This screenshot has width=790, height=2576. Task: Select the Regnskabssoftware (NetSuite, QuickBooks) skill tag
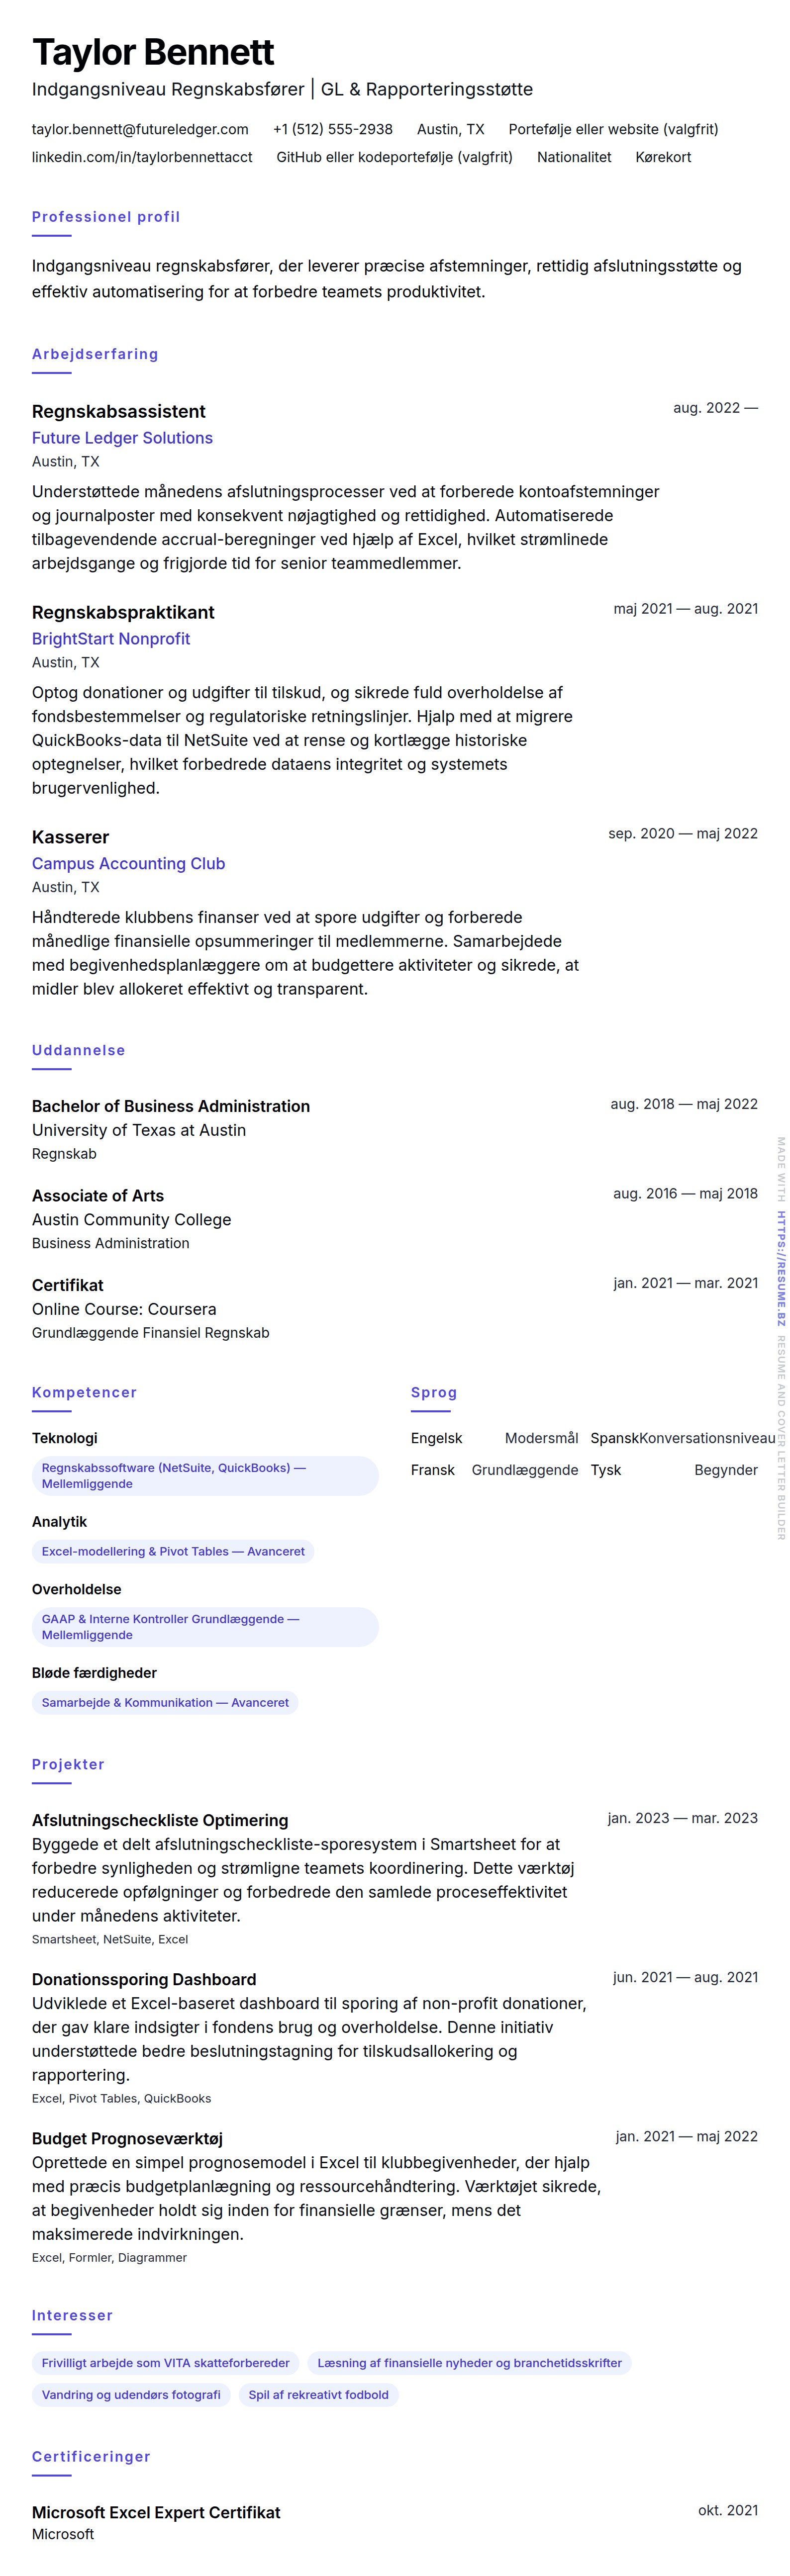coord(204,1476)
